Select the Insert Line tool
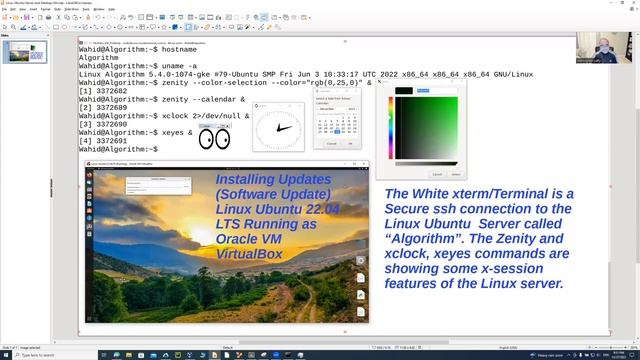This screenshot has width=640, height=360. (47, 27)
